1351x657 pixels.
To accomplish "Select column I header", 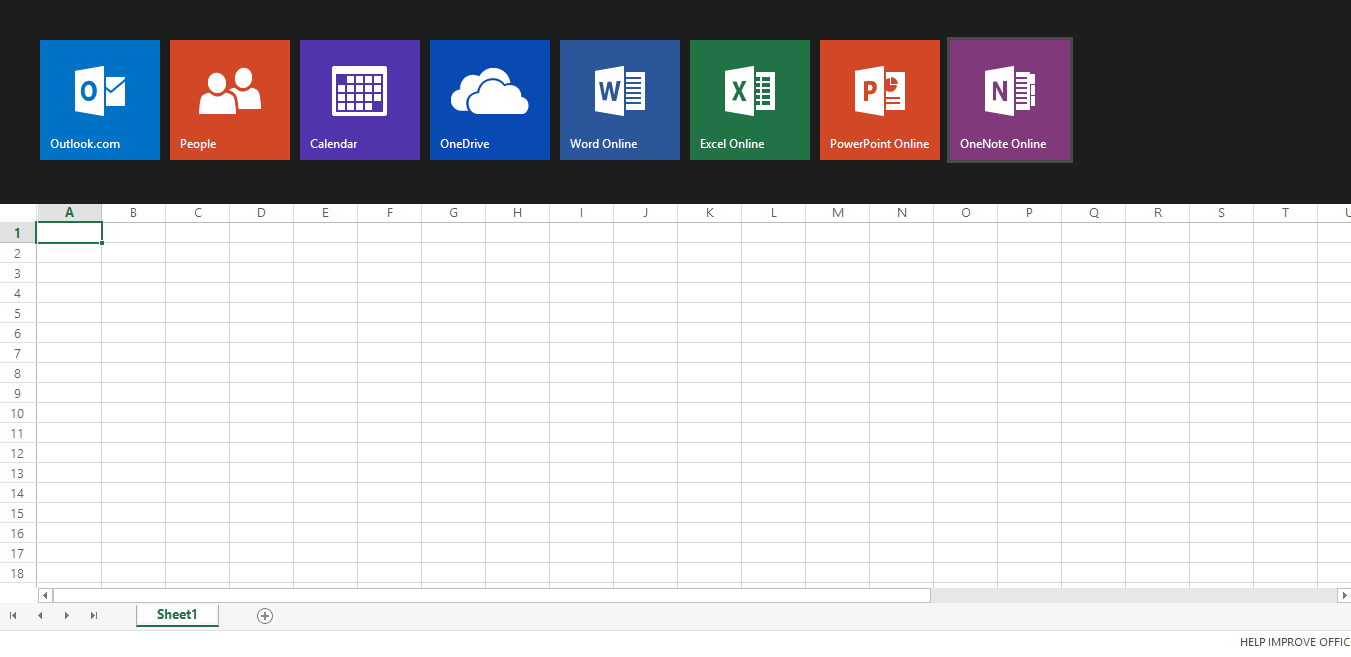I will point(582,213).
